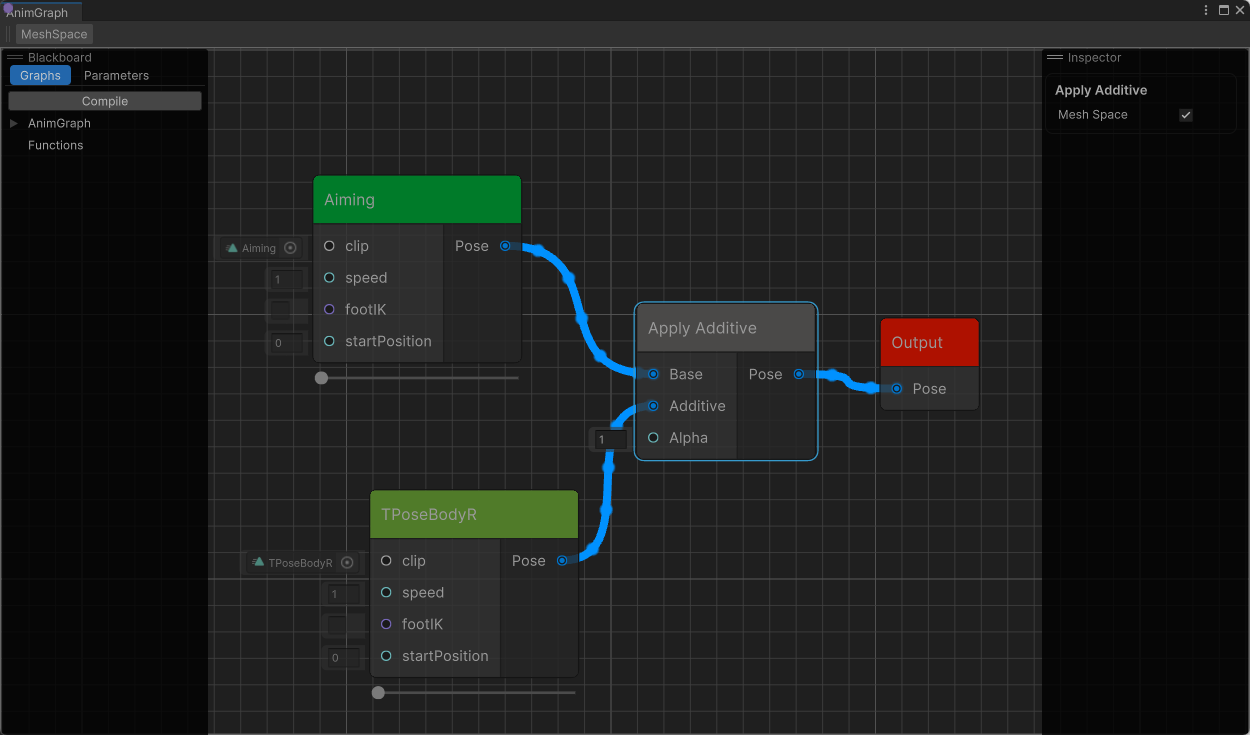The width and height of the screenshot is (1250, 735).
Task: Click the clip input port on the TPoseBodyR node
Action: (x=386, y=561)
